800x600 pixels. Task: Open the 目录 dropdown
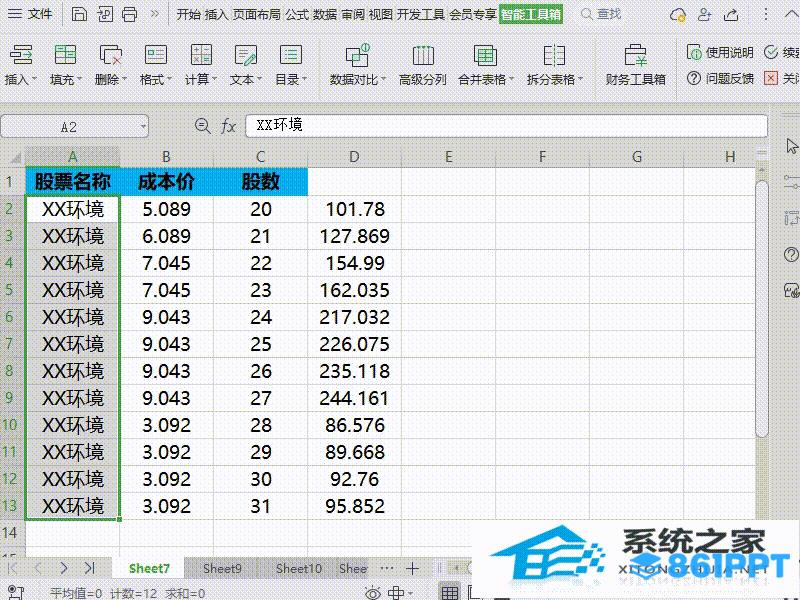290,65
